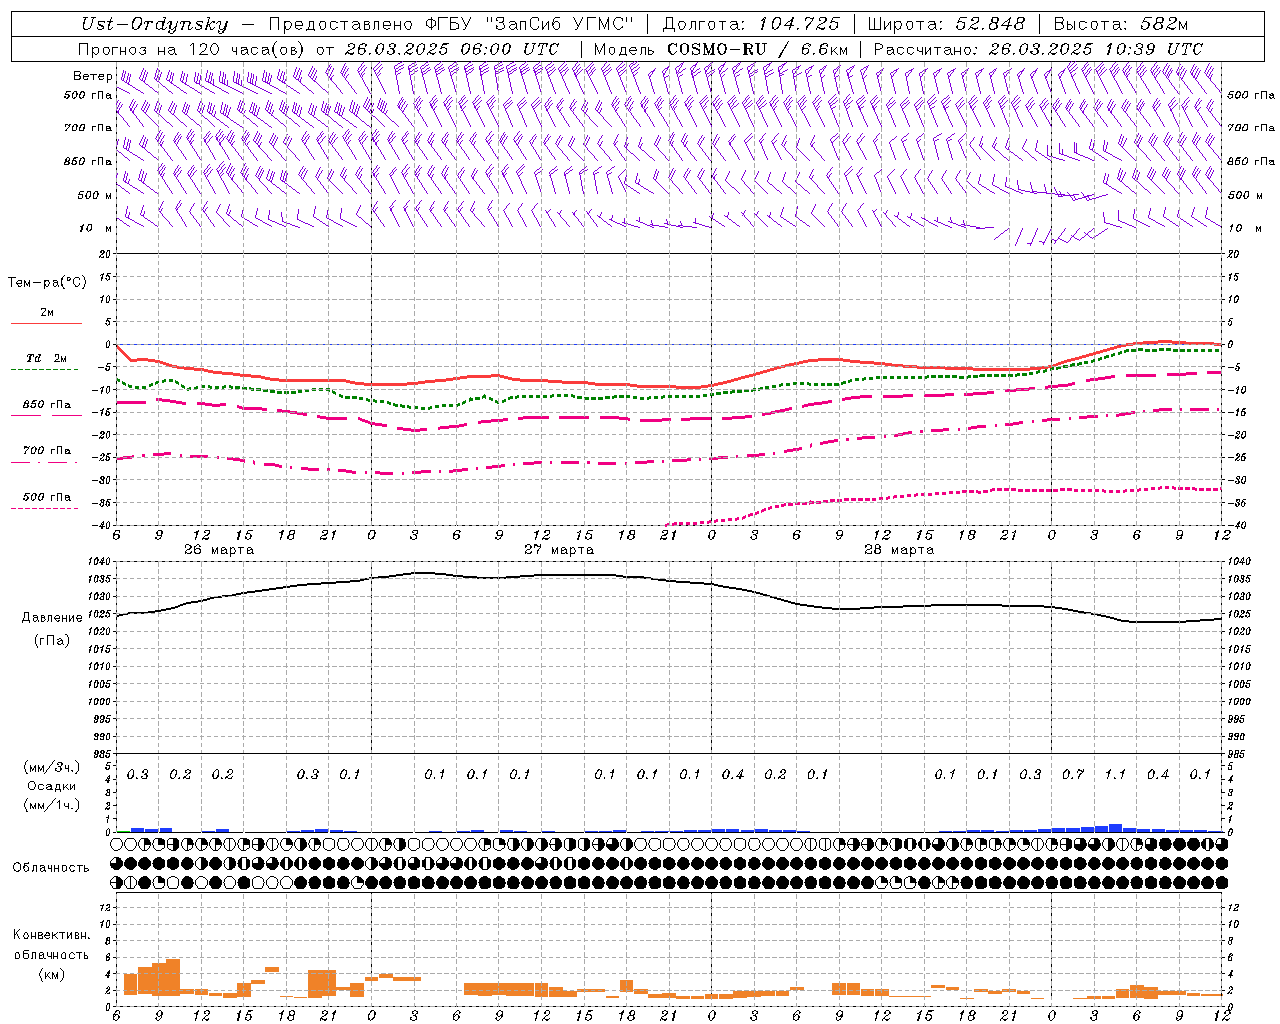This screenshot has height=1024, width=1280.
Task: Click the '27 марта' date label
Action: tap(559, 550)
